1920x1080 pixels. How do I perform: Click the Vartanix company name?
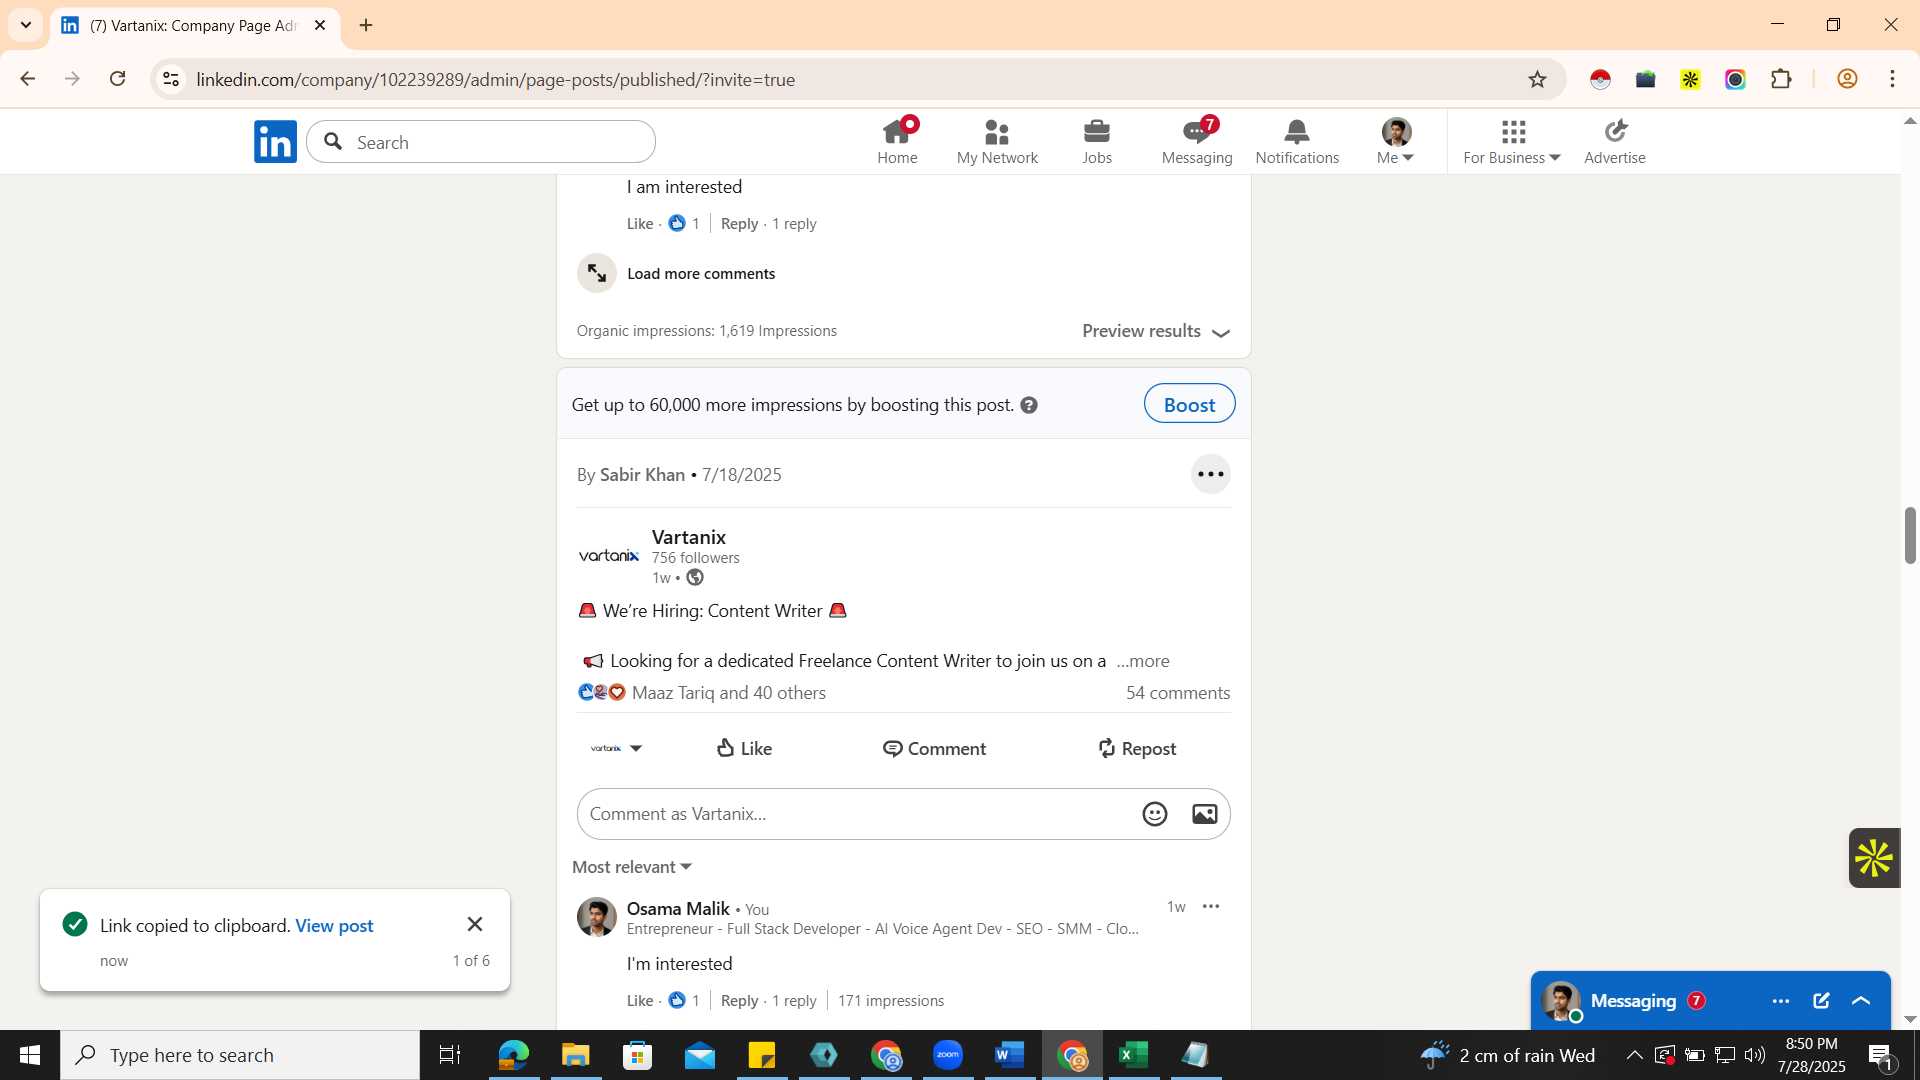689,537
